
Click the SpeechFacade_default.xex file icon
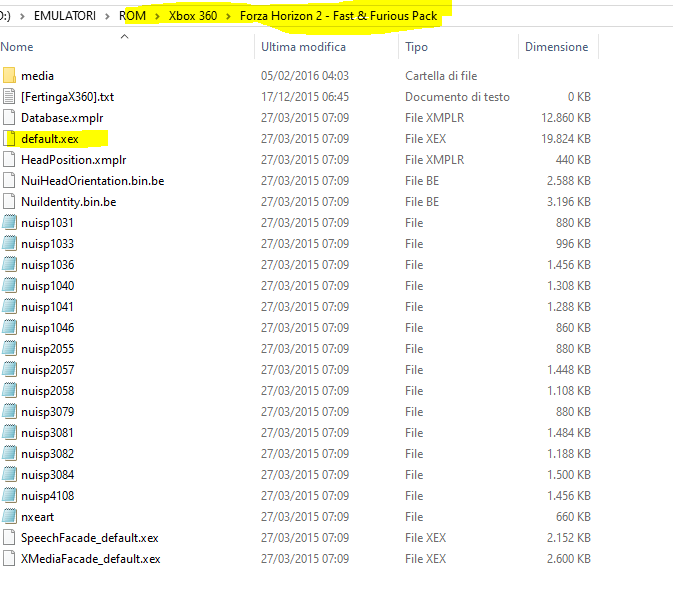pos(9,538)
